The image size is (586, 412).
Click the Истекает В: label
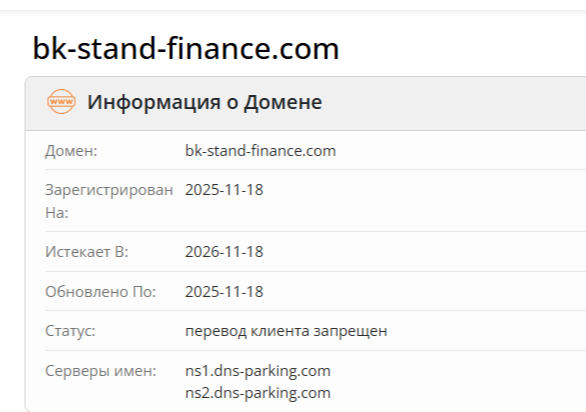click(x=87, y=252)
